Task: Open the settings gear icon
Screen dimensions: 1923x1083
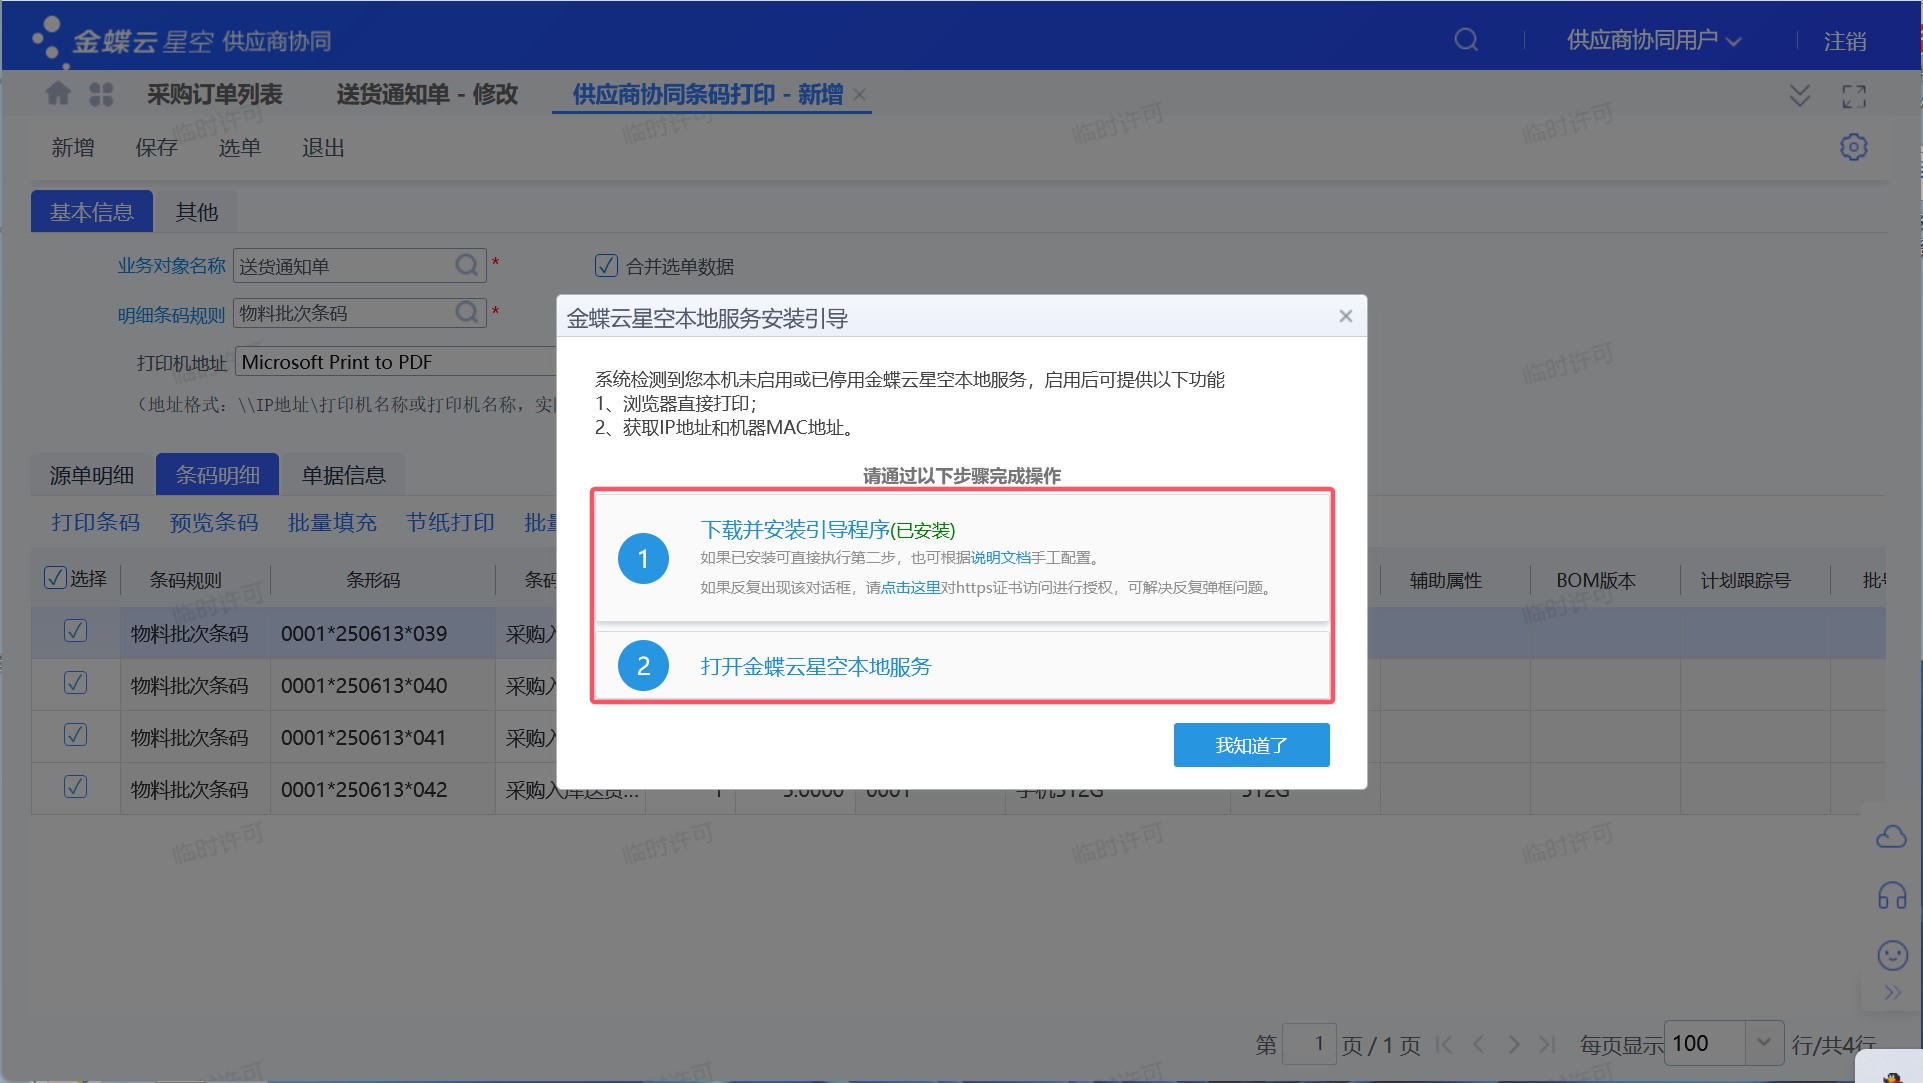Action: tap(1854, 147)
